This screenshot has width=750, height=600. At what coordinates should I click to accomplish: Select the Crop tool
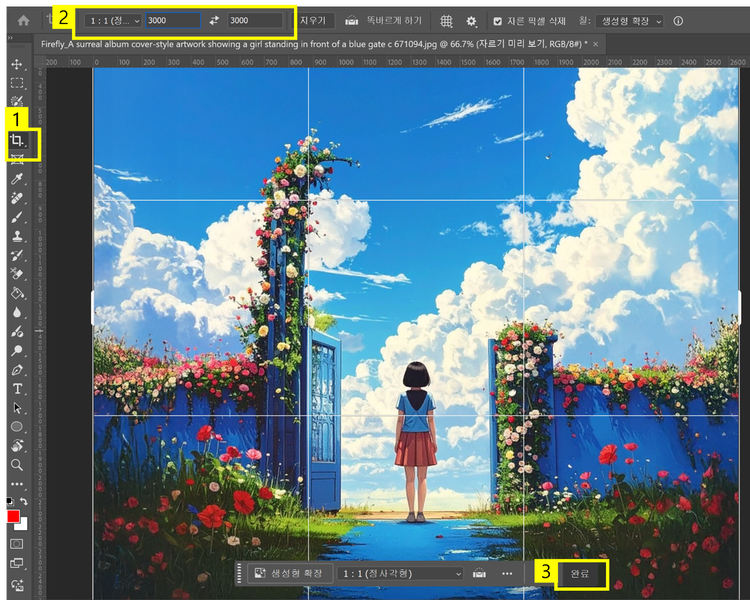pyautogui.click(x=17, y=140)
